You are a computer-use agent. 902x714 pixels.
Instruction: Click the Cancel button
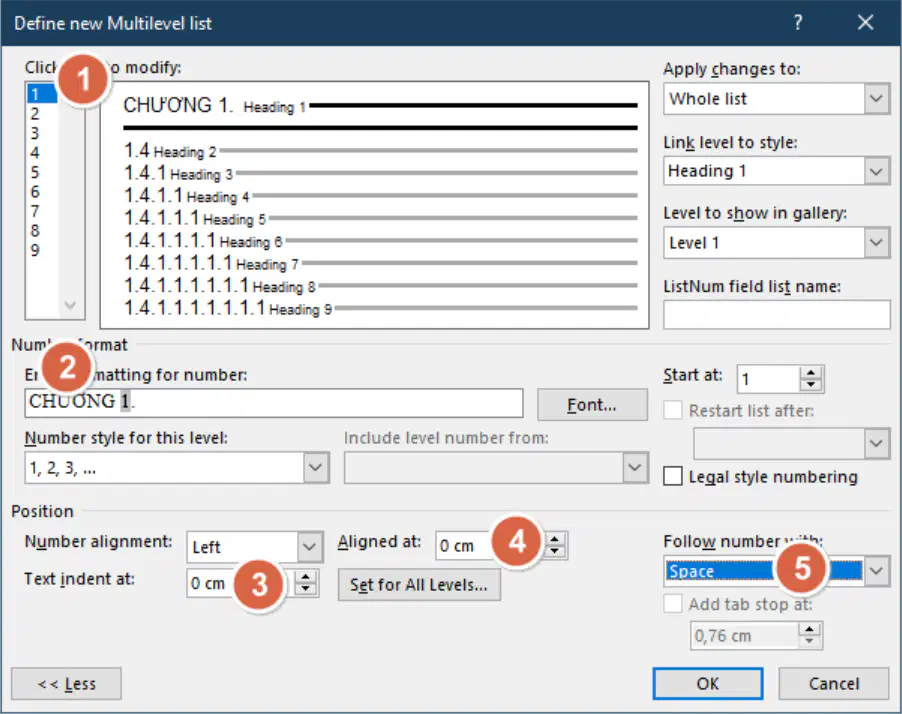tap(834, 684)
